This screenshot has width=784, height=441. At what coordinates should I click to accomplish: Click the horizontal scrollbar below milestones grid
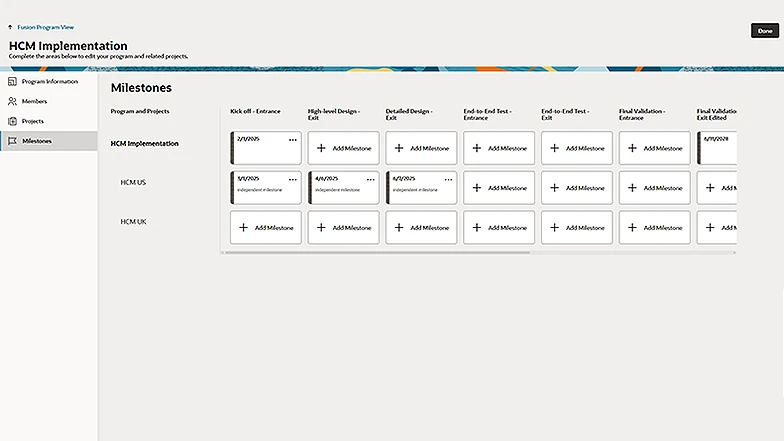tap(400, 252)
